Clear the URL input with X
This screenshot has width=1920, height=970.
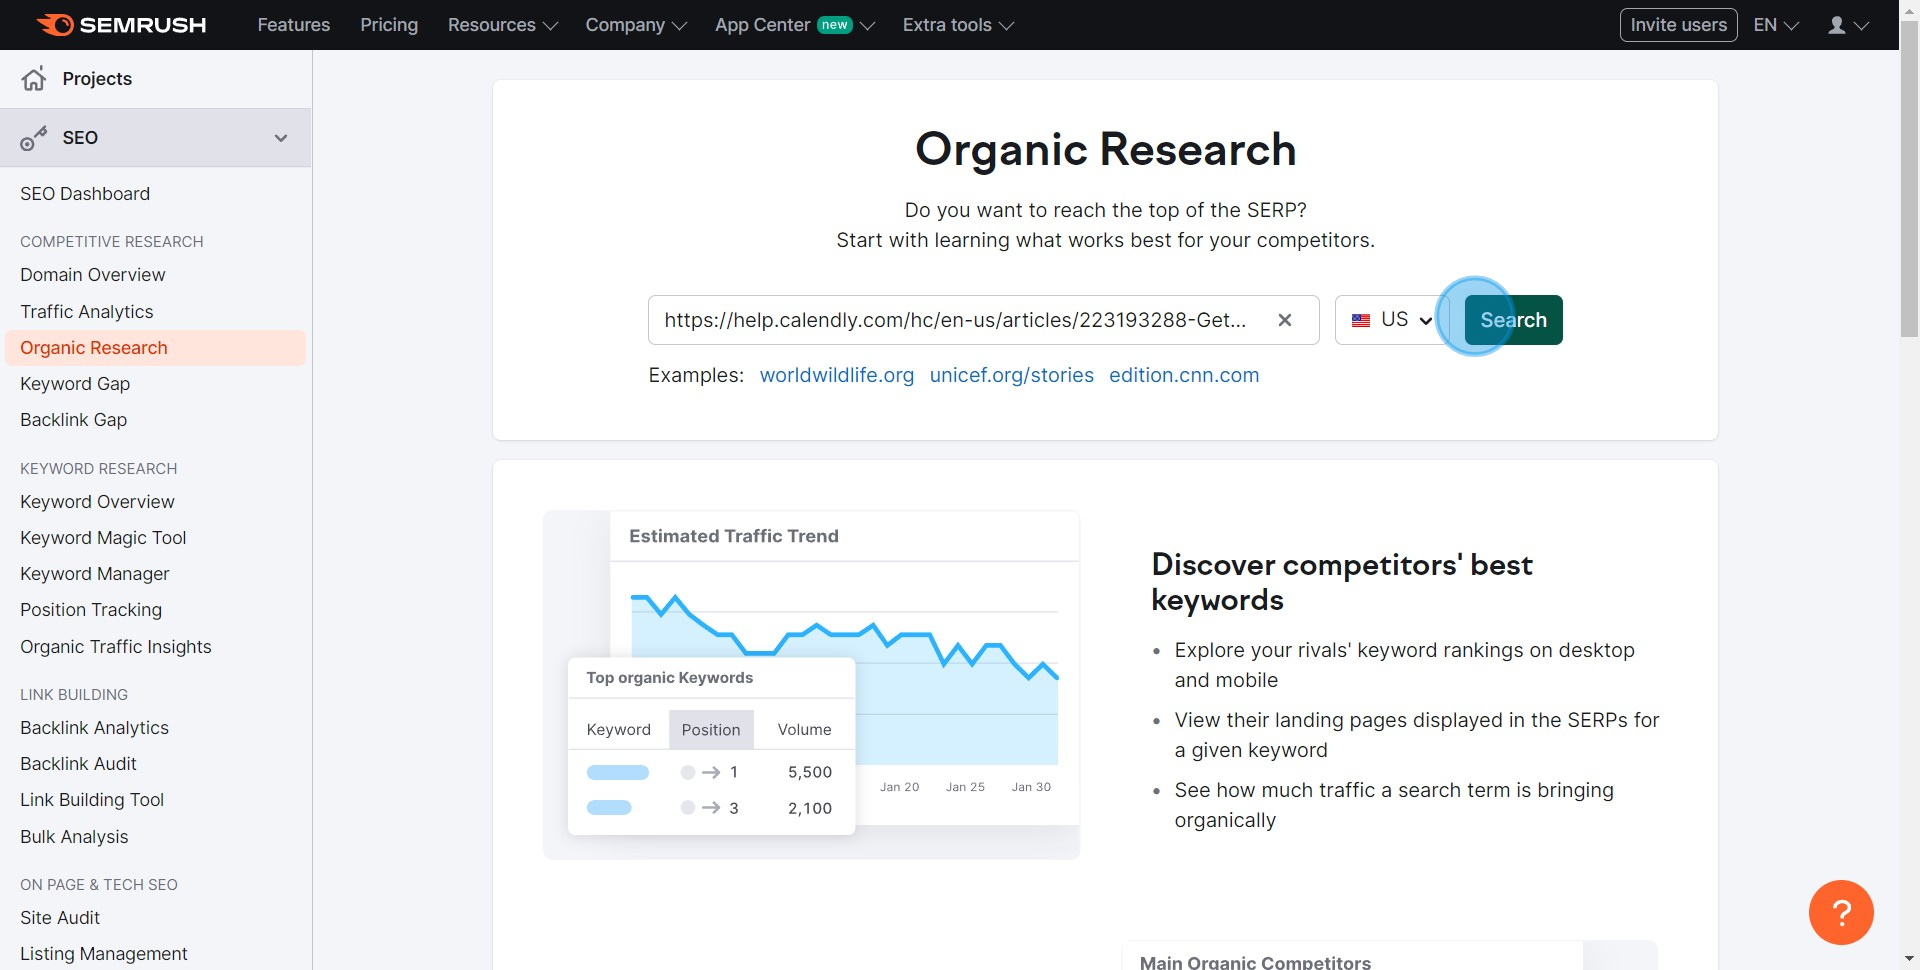click(x=1285, y=320)
